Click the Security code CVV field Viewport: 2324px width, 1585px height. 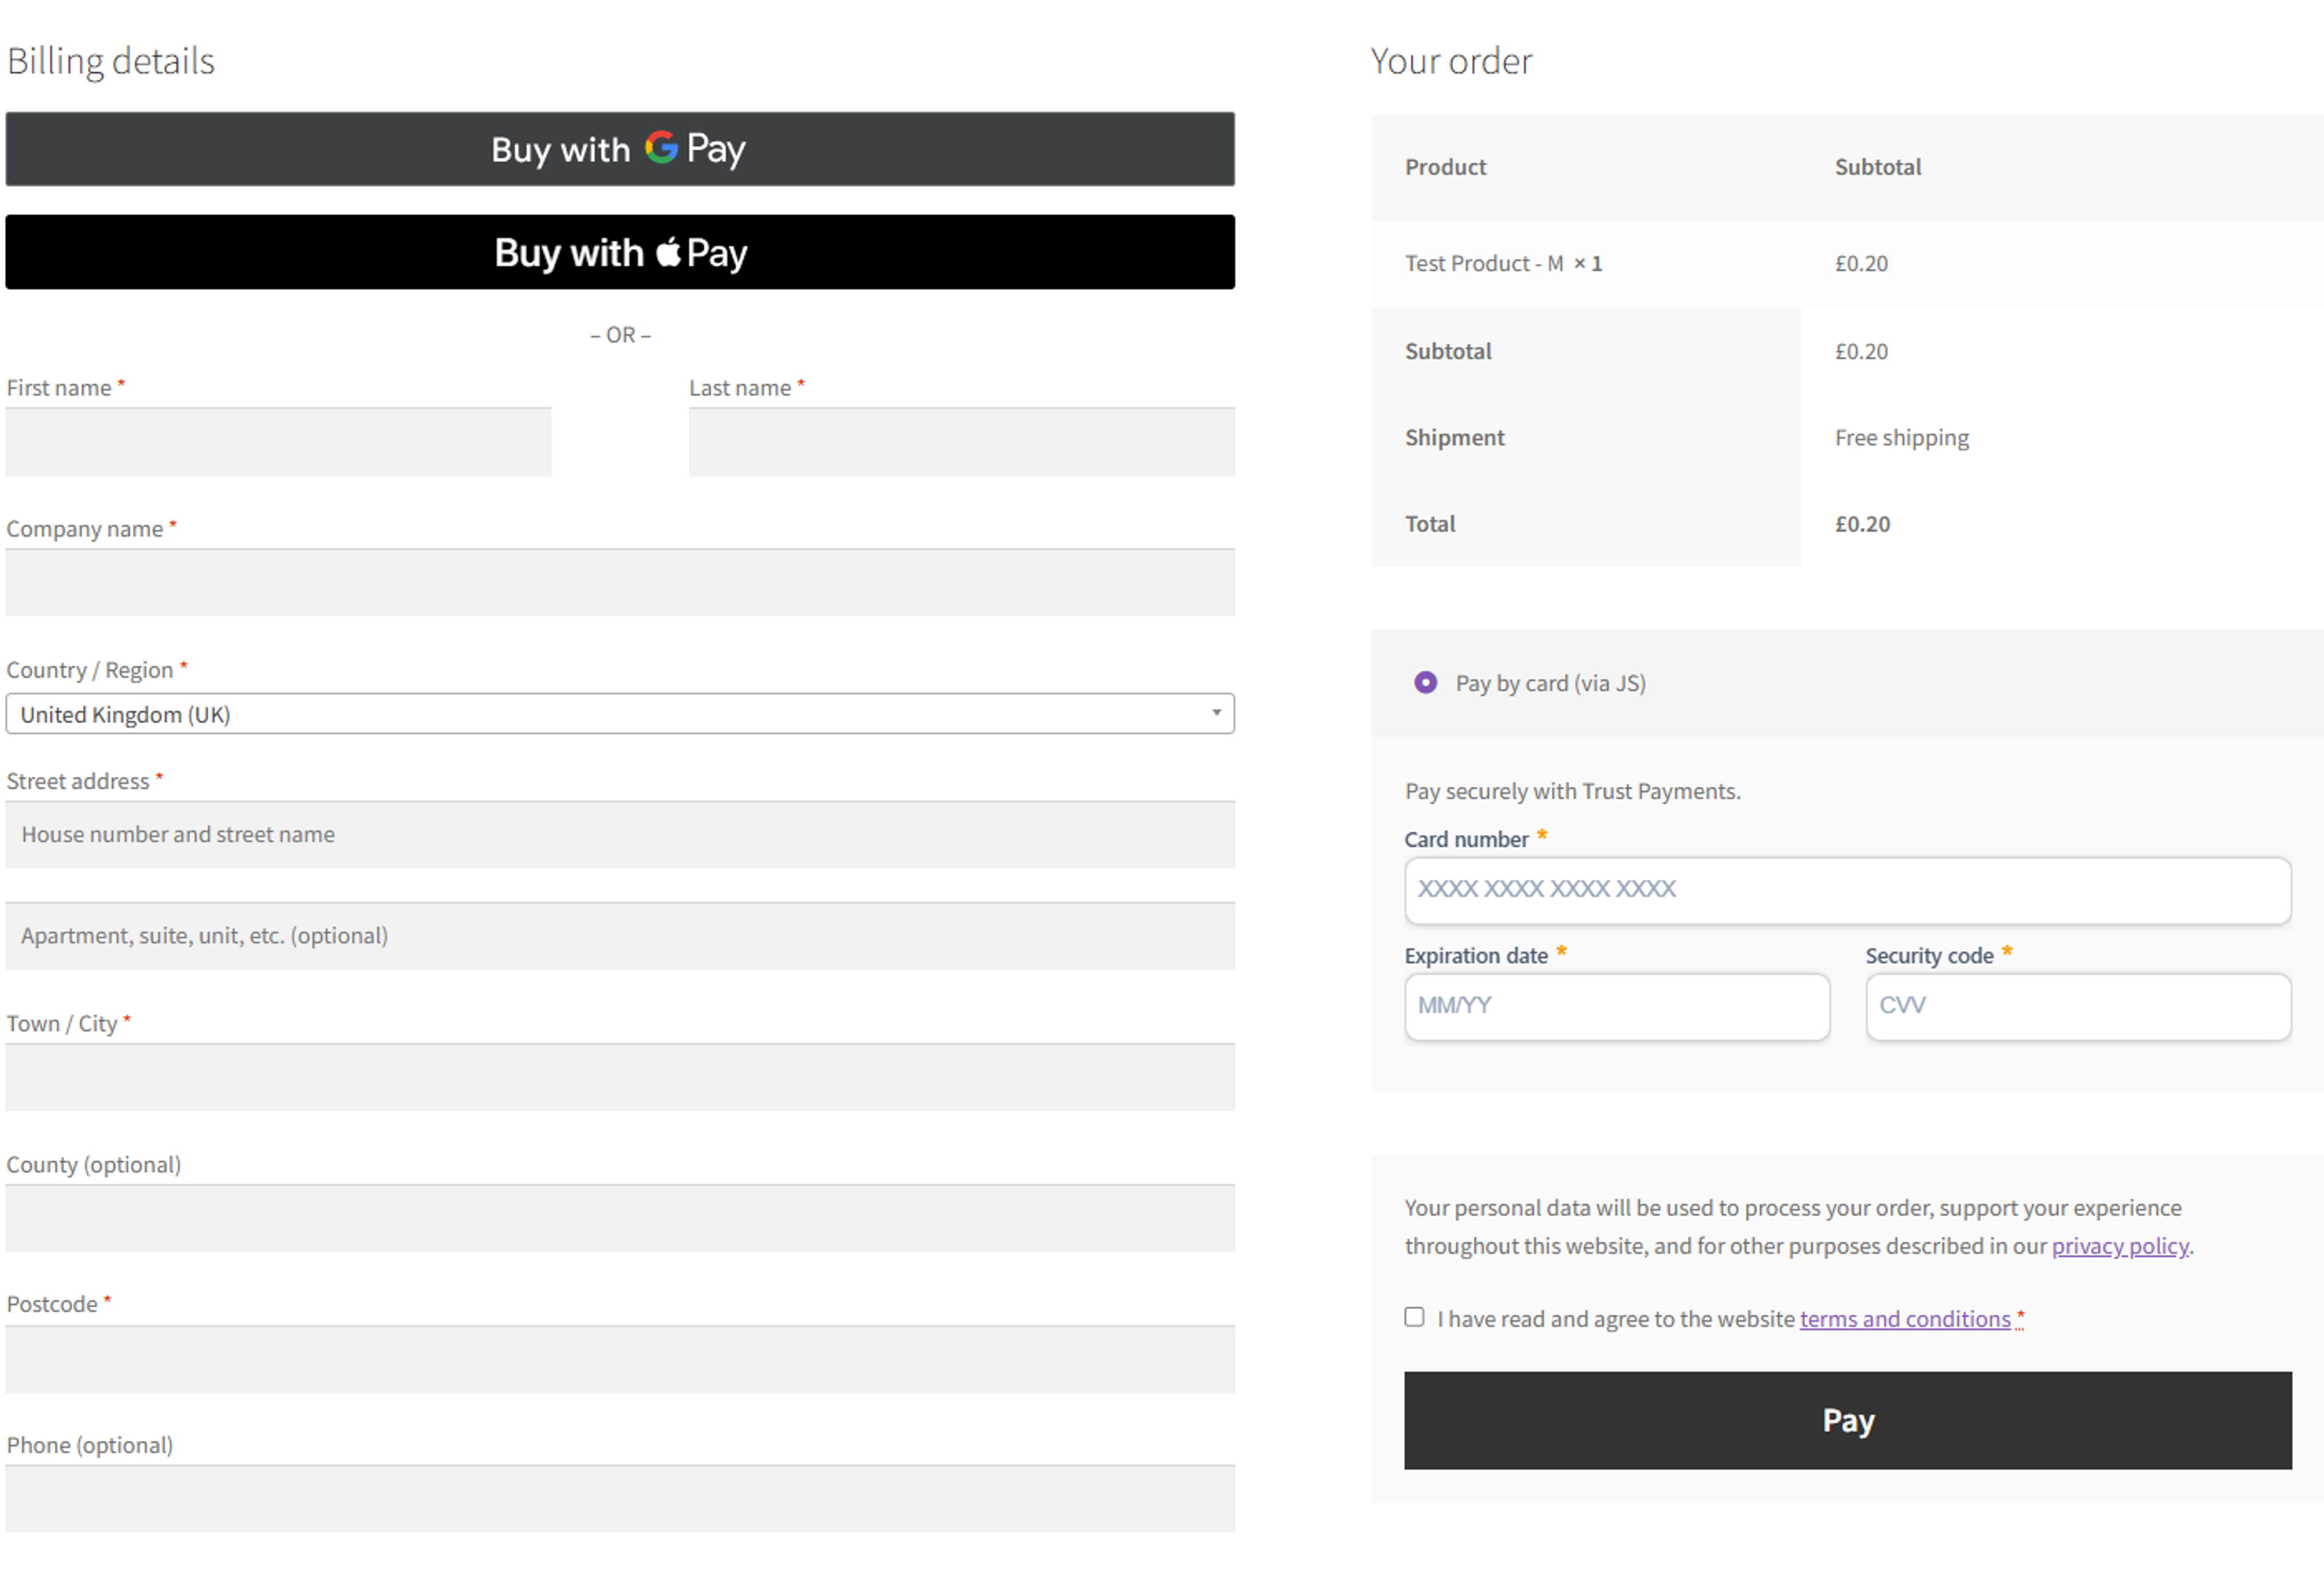click(2079, 1006)
